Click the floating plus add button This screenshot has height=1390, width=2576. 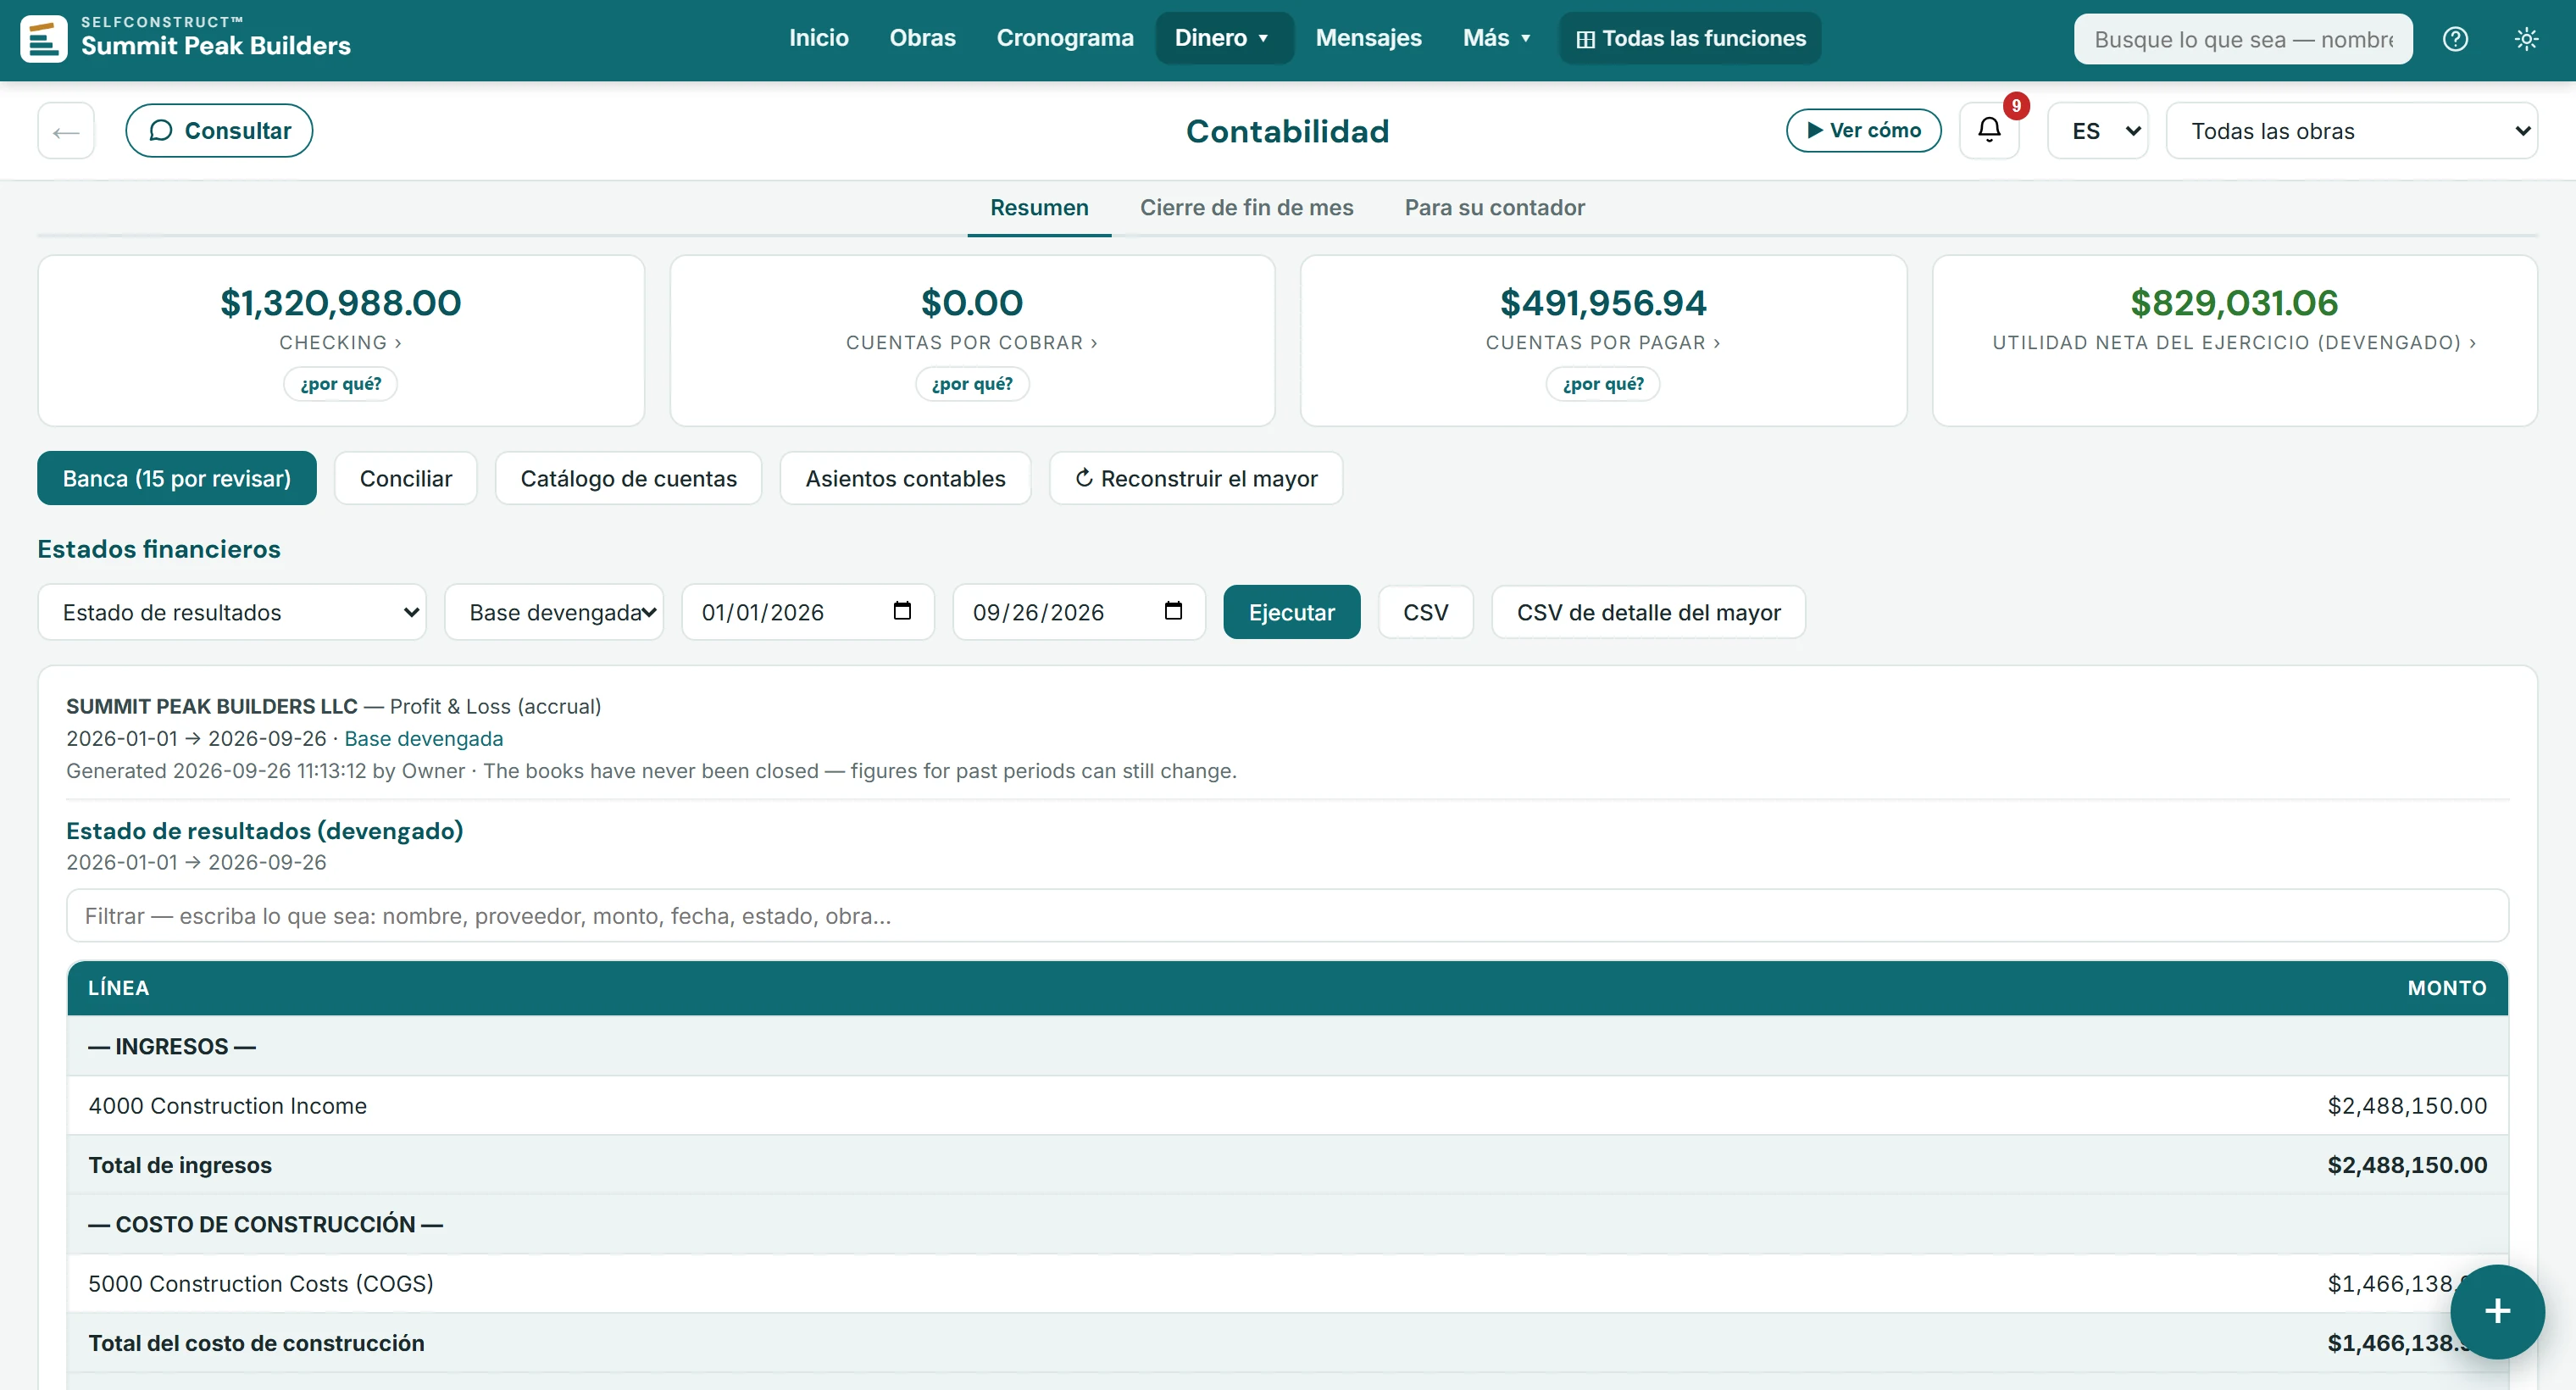[2497, 1311]
